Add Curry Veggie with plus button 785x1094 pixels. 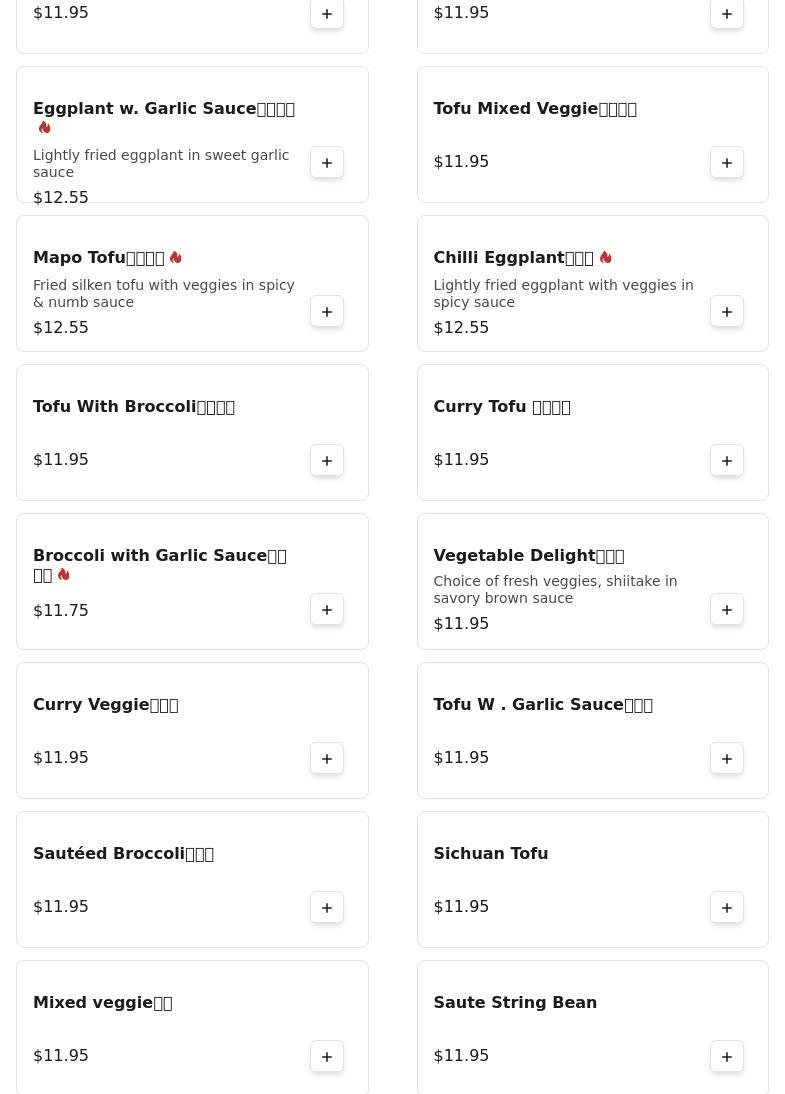click(x=327, y=758)
